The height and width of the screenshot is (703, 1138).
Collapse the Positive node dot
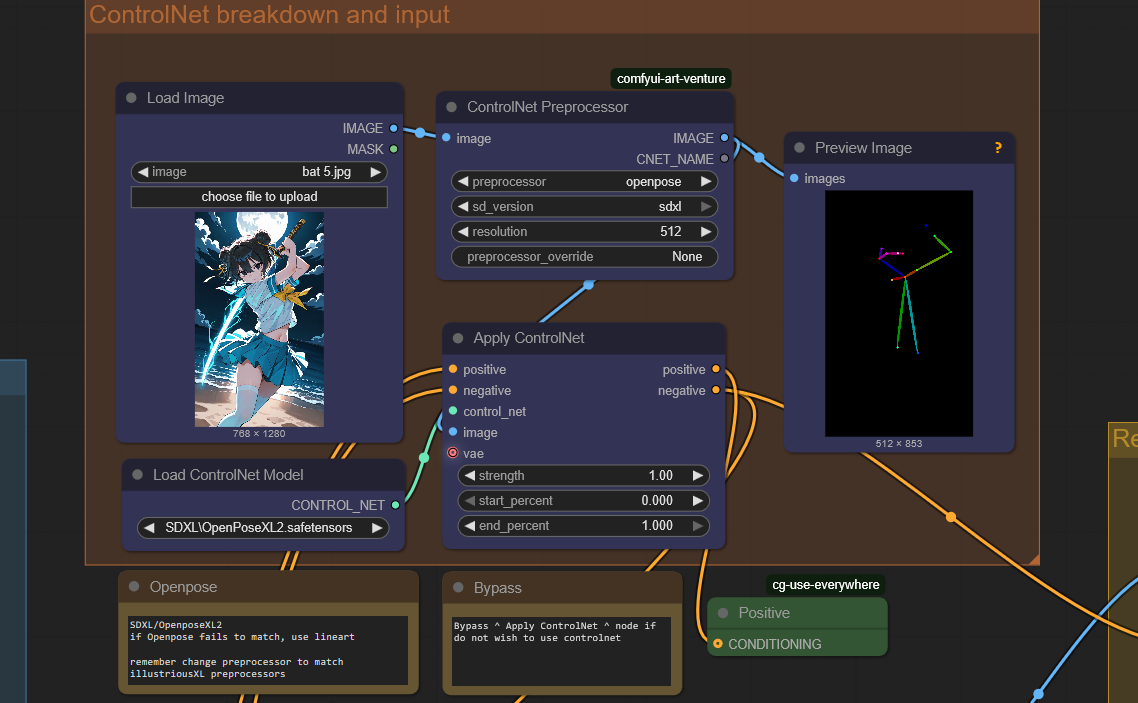(x=723, y=613)
